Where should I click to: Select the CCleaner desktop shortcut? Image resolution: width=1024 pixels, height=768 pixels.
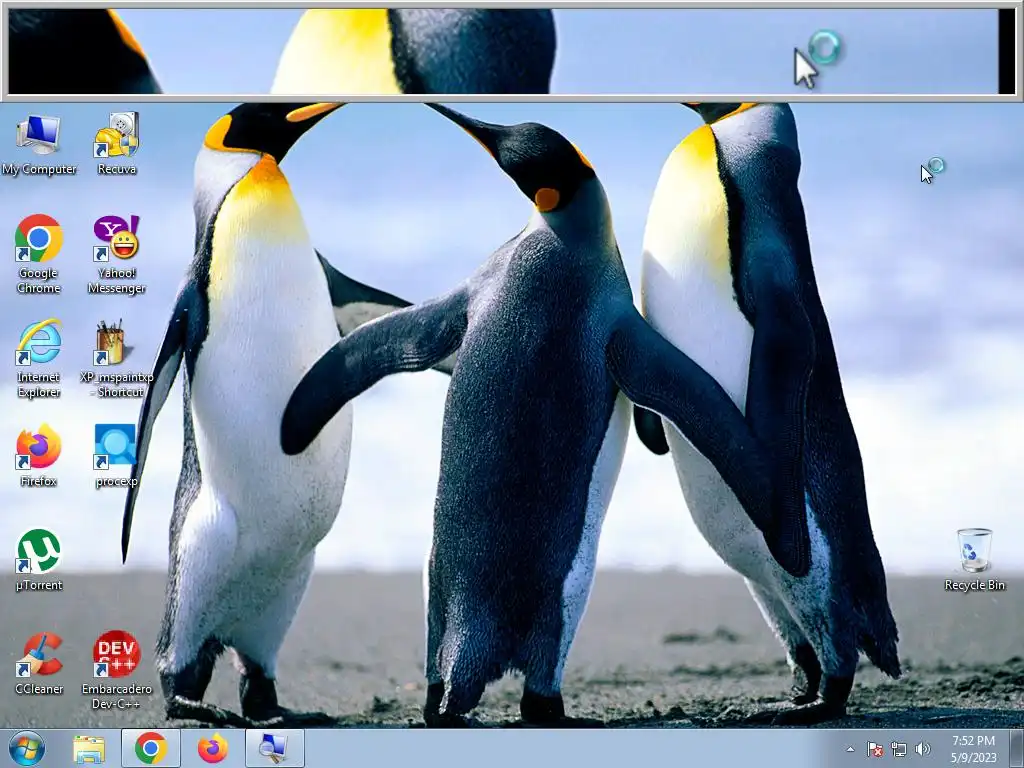tap(39, 664)
